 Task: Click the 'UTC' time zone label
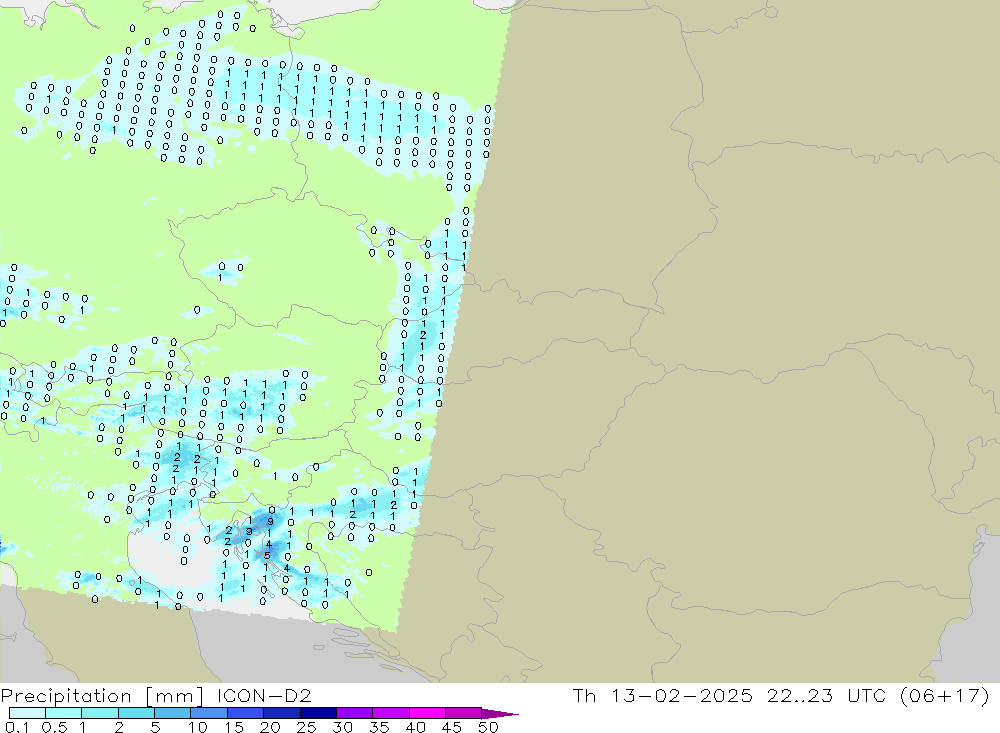click(x=867, y=695)
